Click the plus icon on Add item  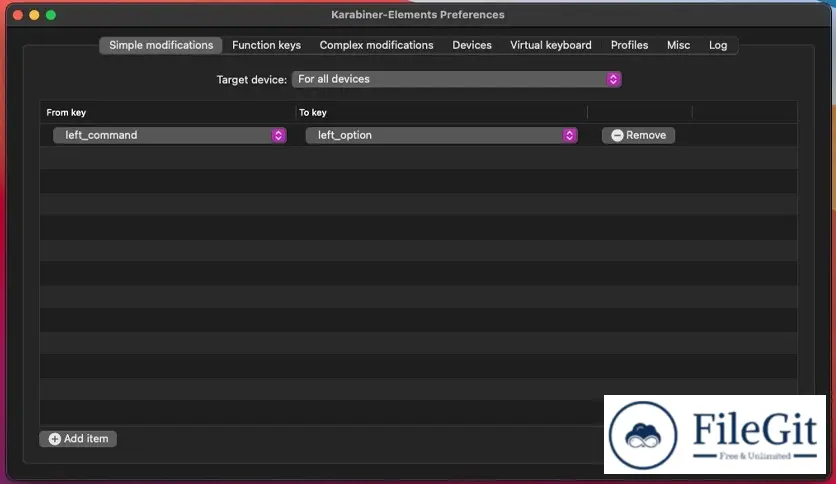(x=54, y=439)
